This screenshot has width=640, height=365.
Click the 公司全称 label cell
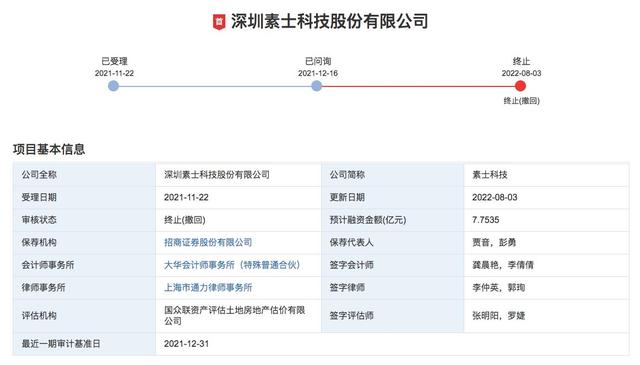coord(84,175)
